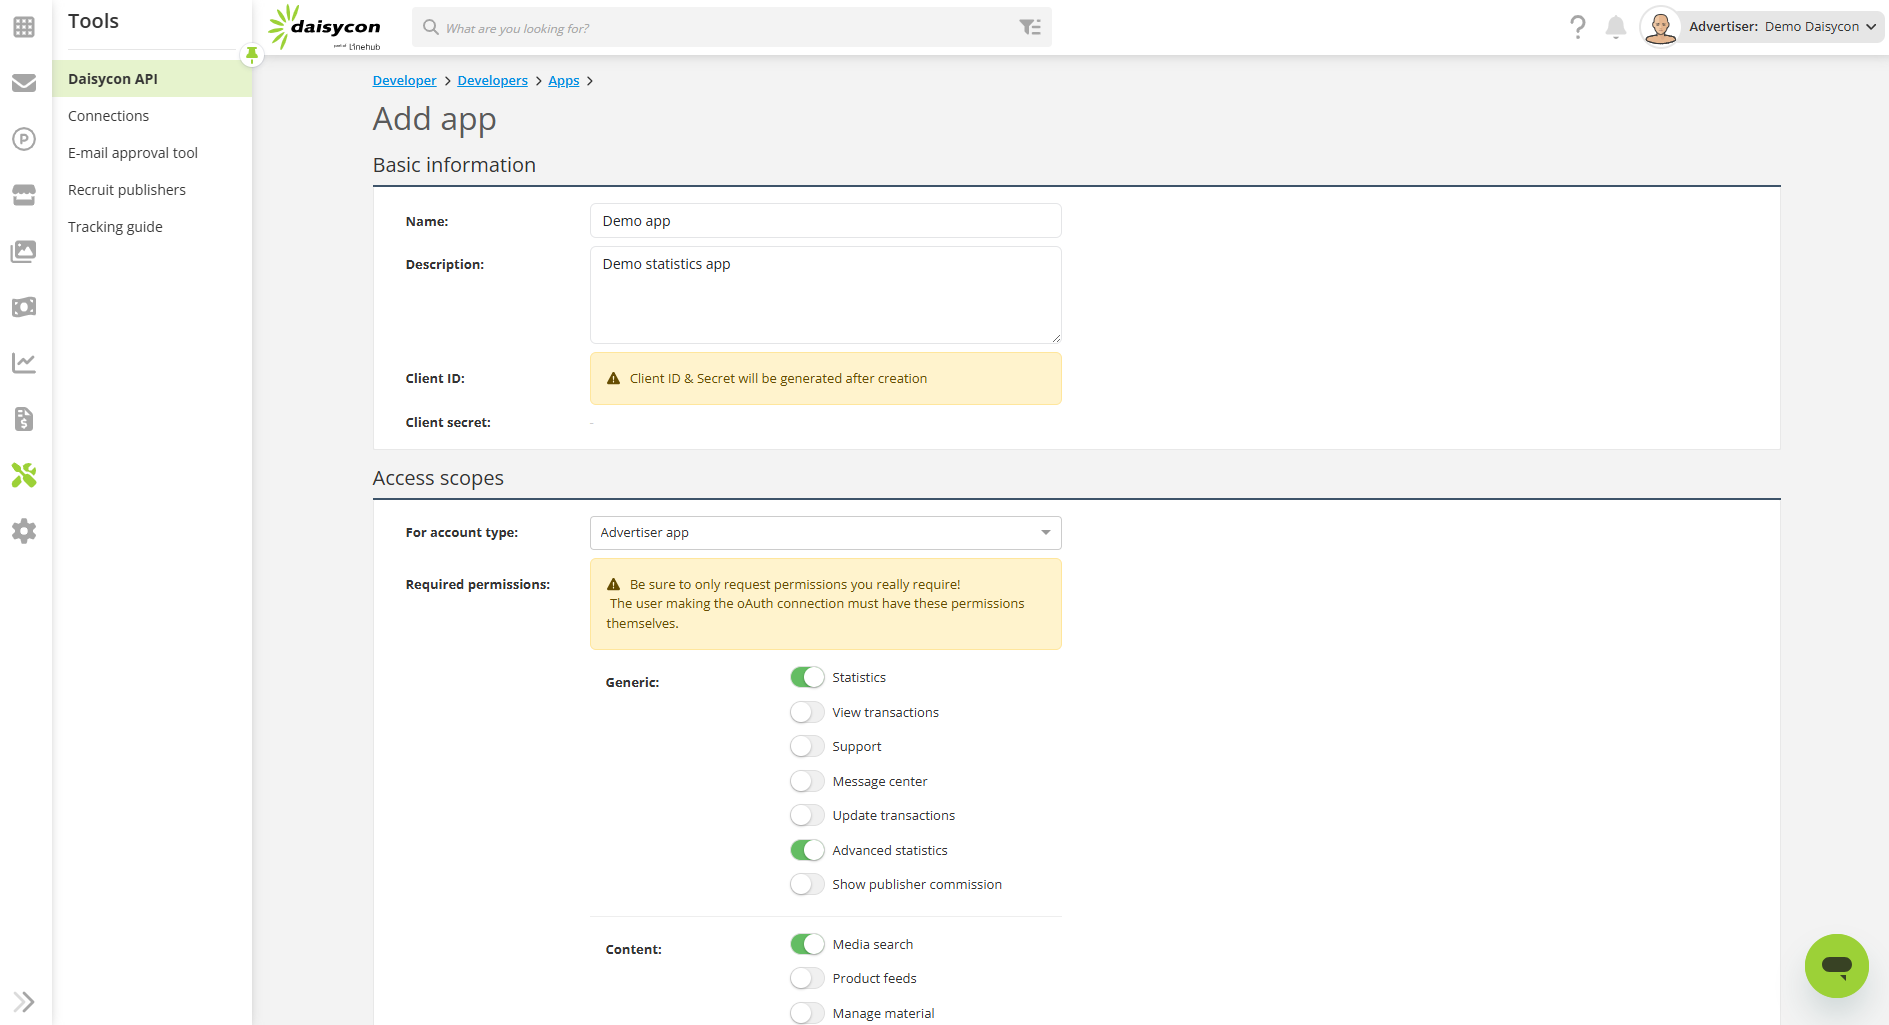Go to Developers breadcrumb link
Screen dimensions: 1889x1025
[492, 81]
